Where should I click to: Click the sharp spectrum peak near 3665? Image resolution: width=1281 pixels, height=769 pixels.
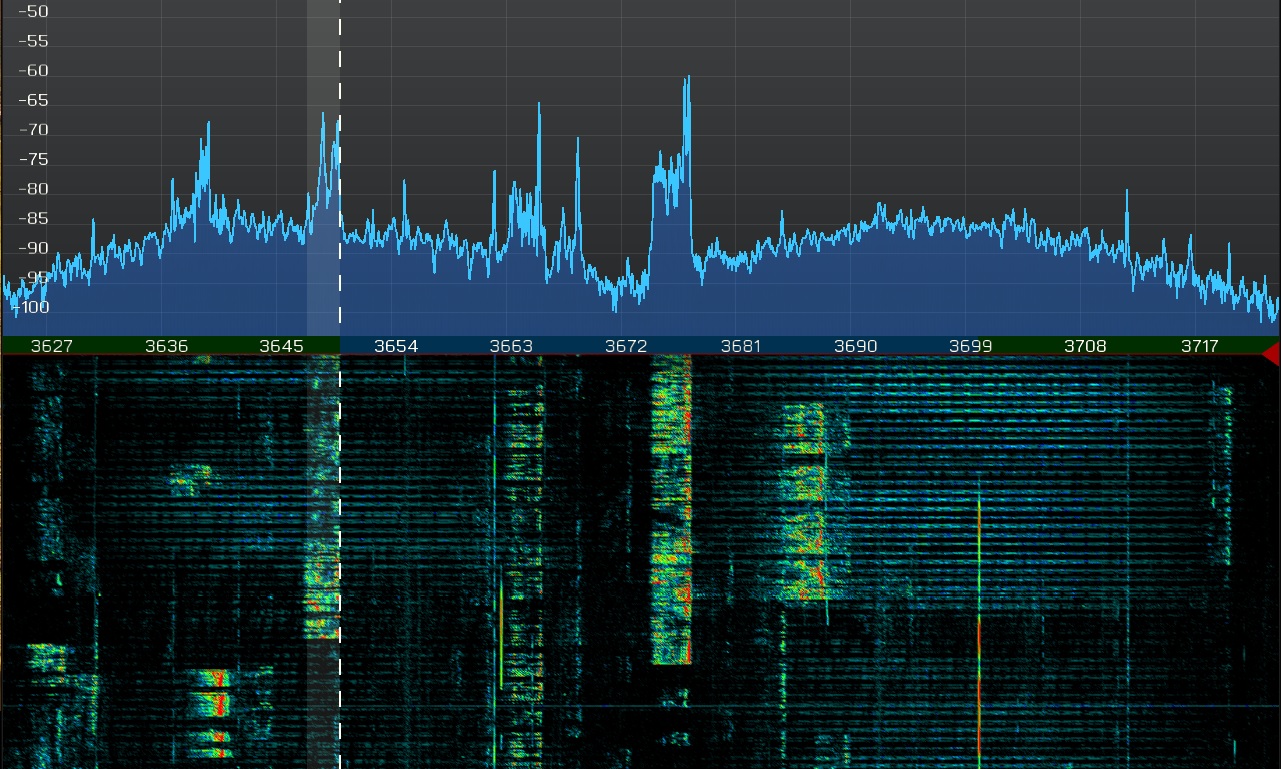tap(539, 106)
